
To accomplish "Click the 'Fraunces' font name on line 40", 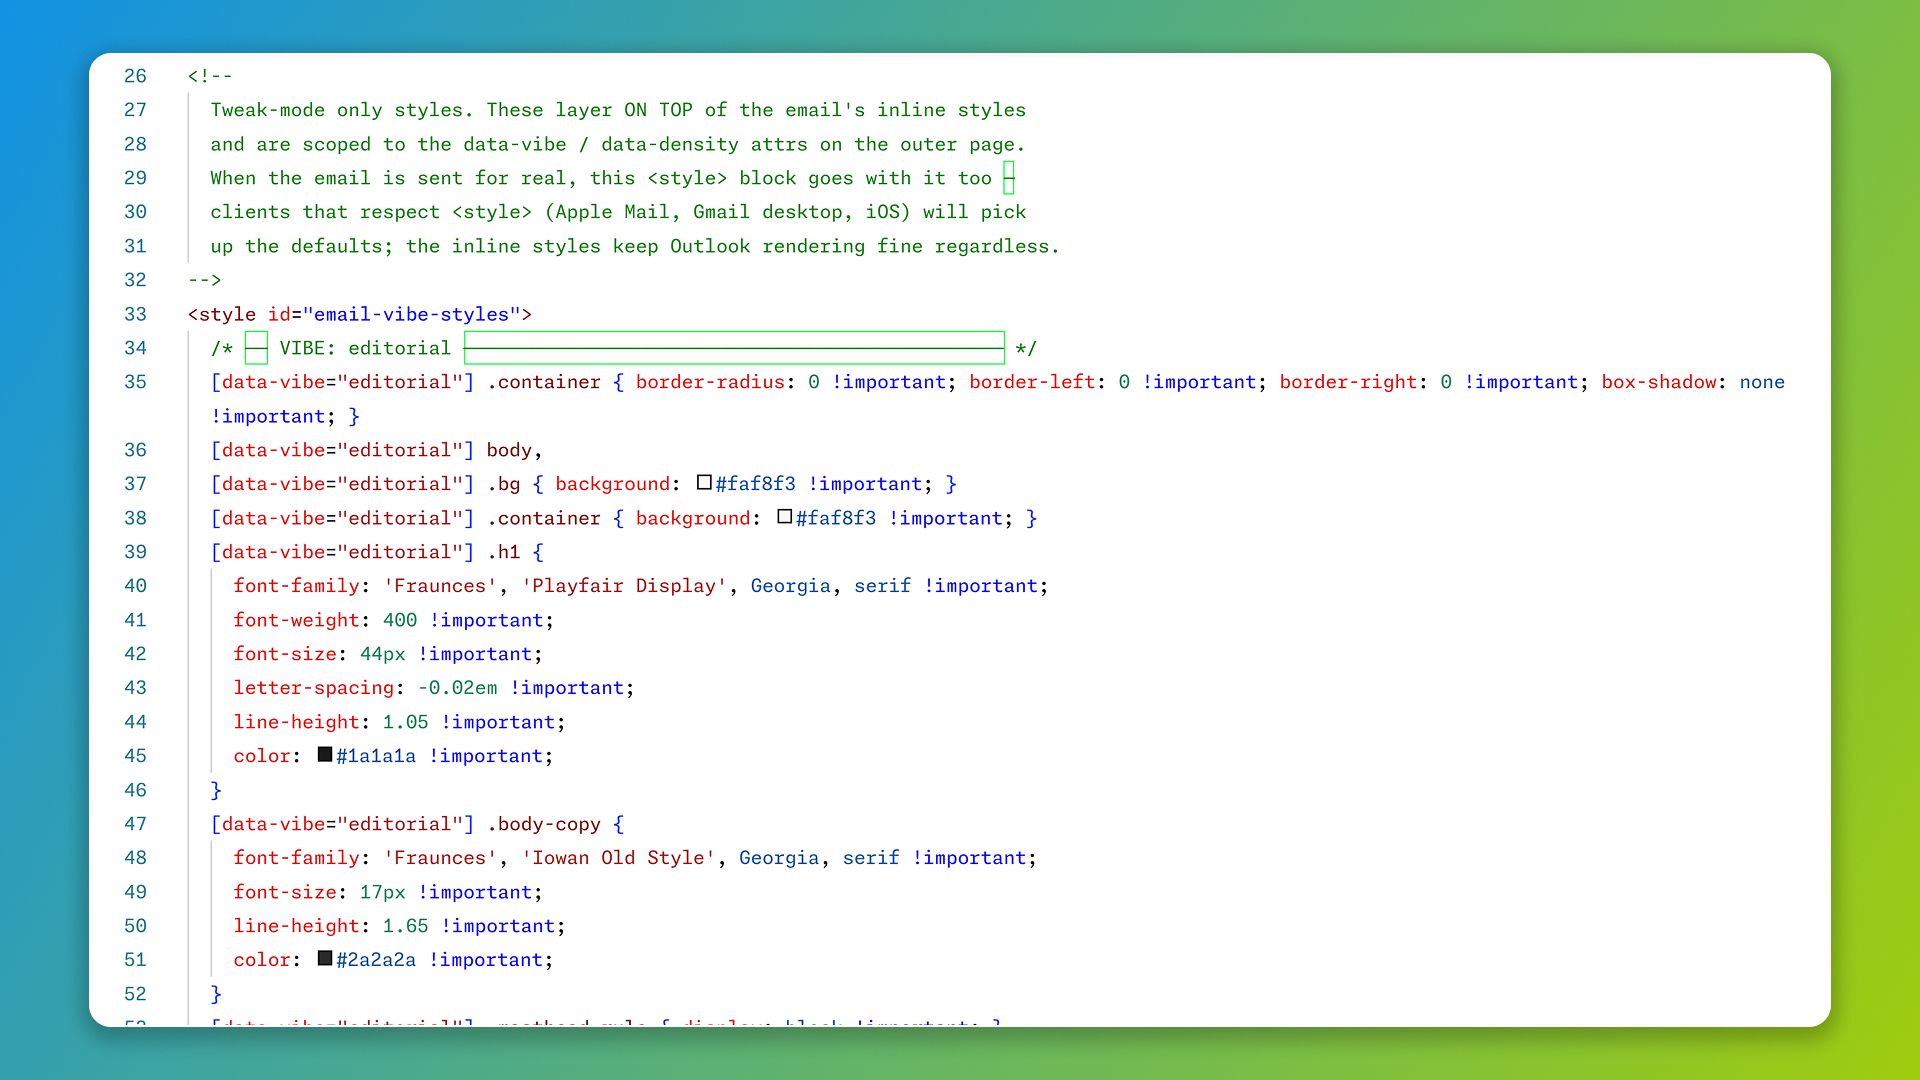I will point(440,586).
